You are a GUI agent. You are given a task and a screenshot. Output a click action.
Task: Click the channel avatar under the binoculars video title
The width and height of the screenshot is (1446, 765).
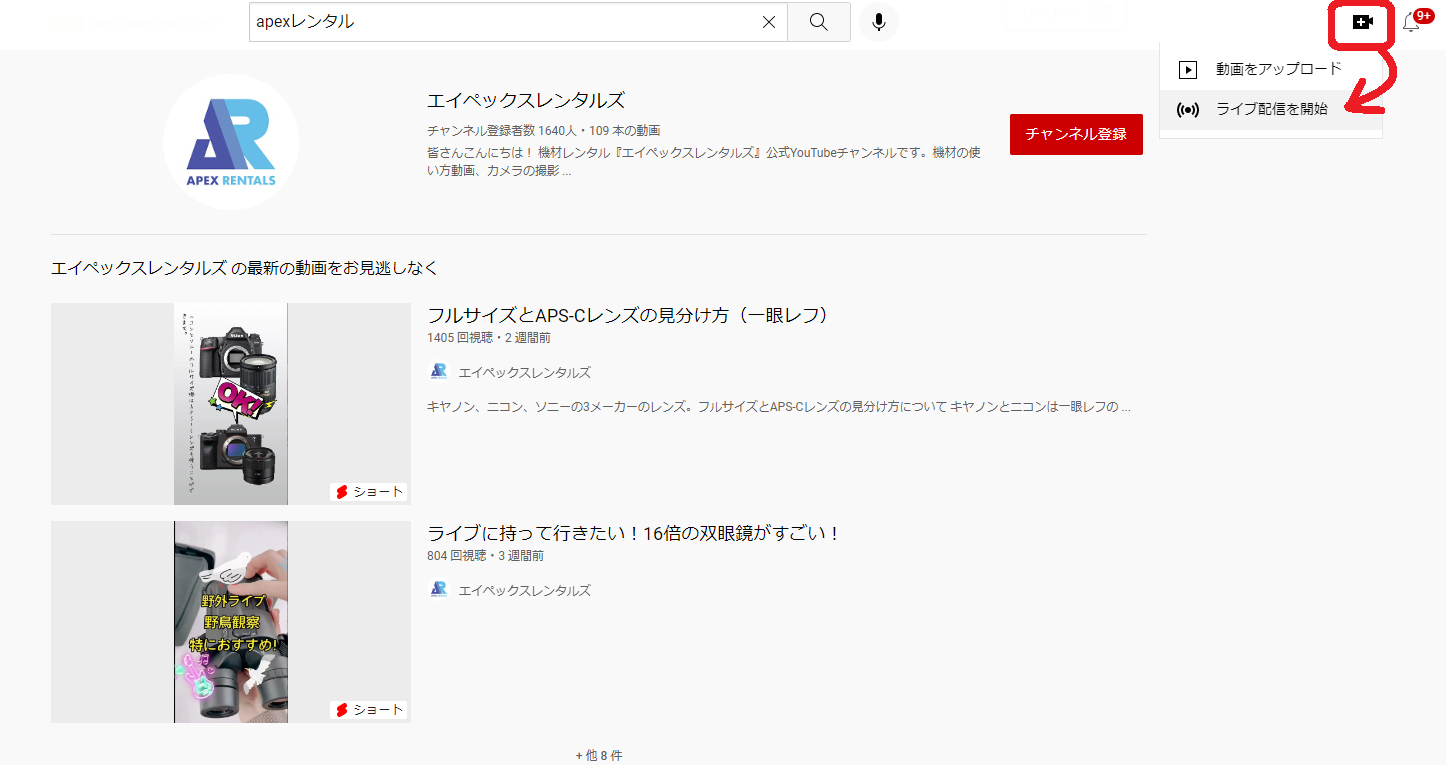pyautogui.click(x=438, y=590)
